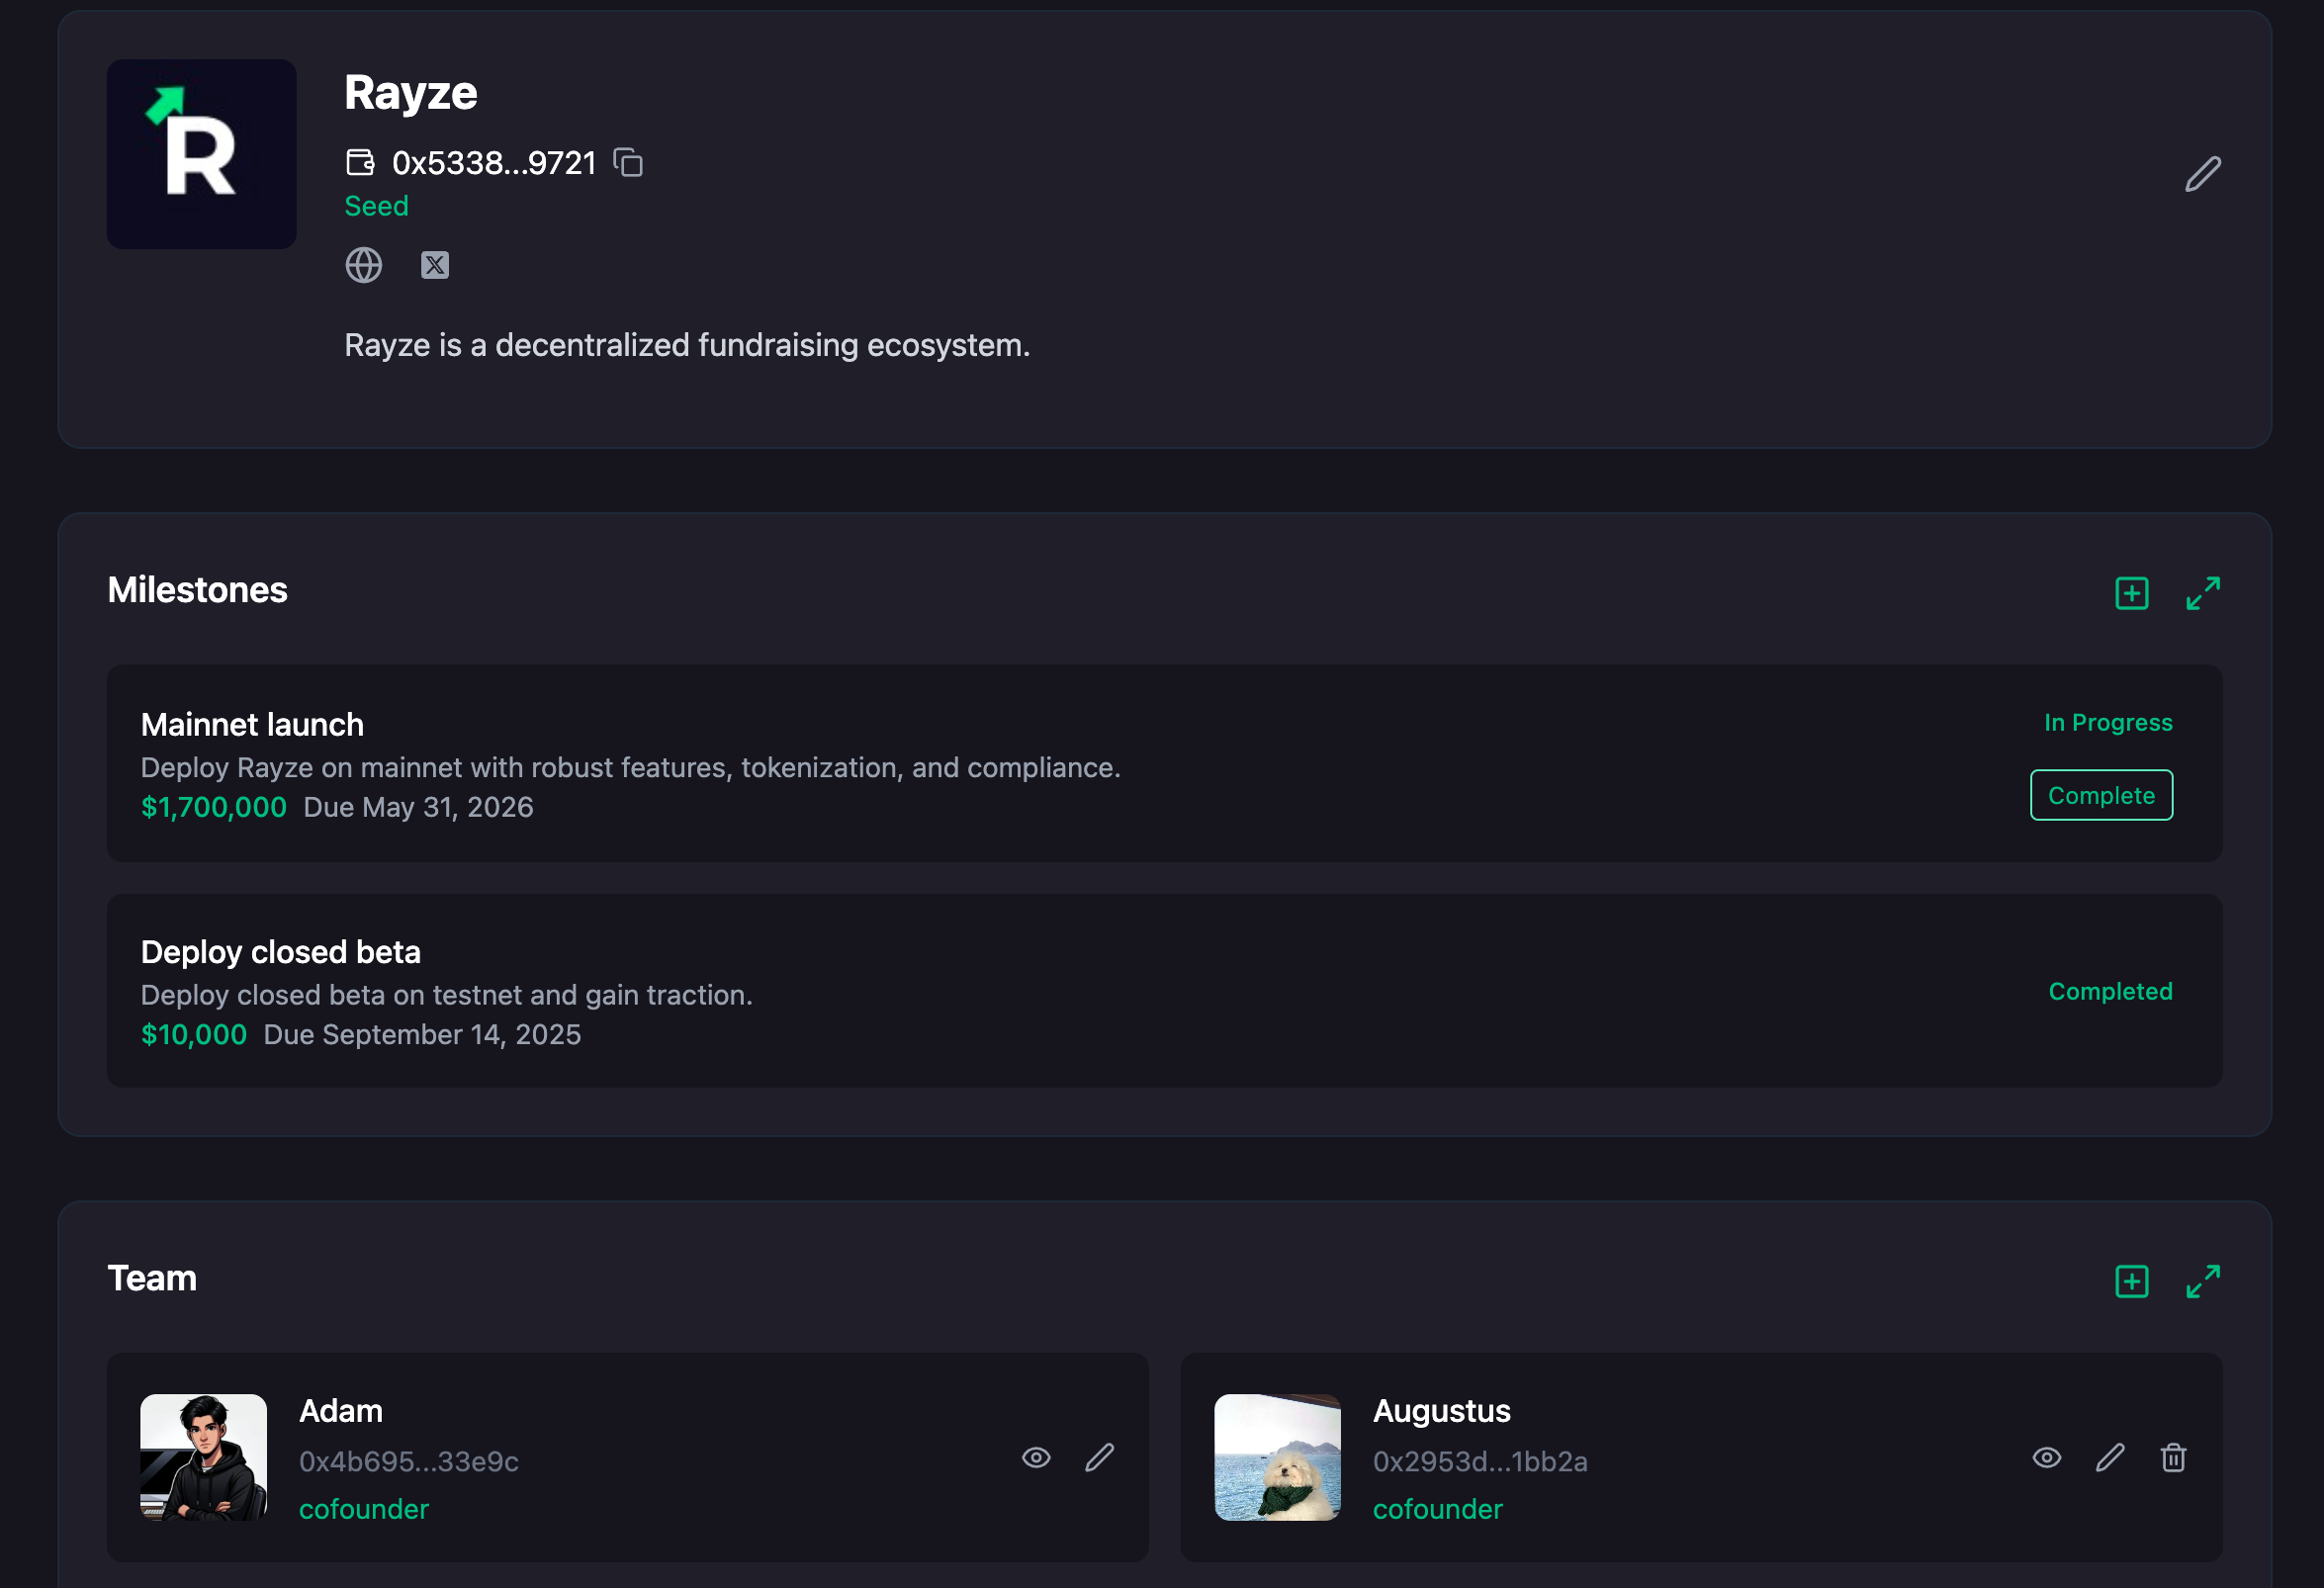Expand the Team section
This screenshot has width=2324, height=1588.
2202,1281
